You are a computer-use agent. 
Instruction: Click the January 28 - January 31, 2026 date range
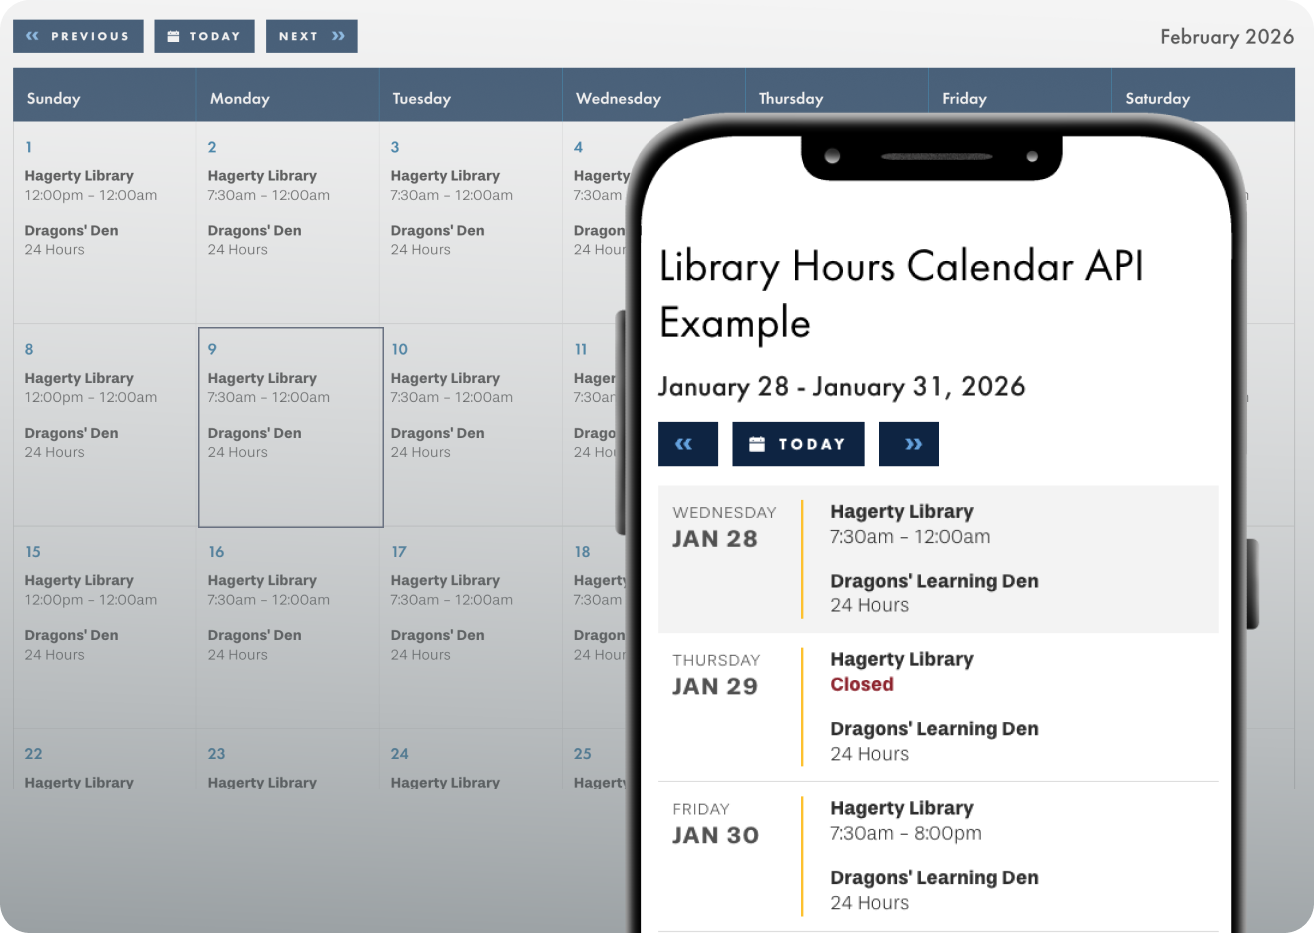(x=842, y=387)
